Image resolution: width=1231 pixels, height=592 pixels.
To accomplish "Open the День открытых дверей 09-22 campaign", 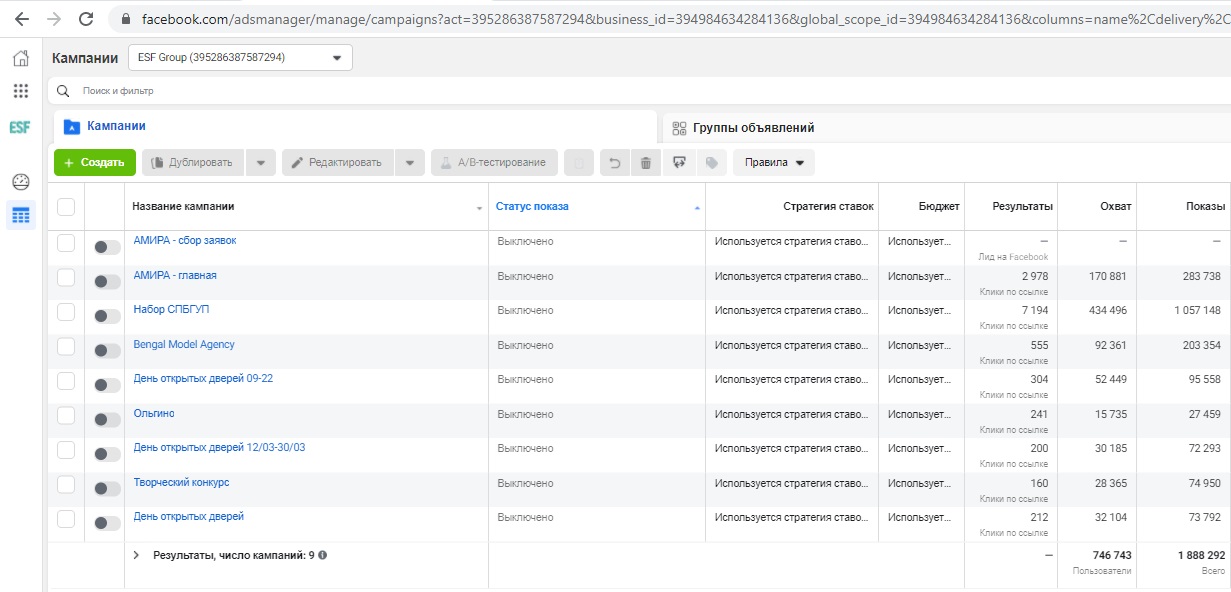I will point(203,379).
